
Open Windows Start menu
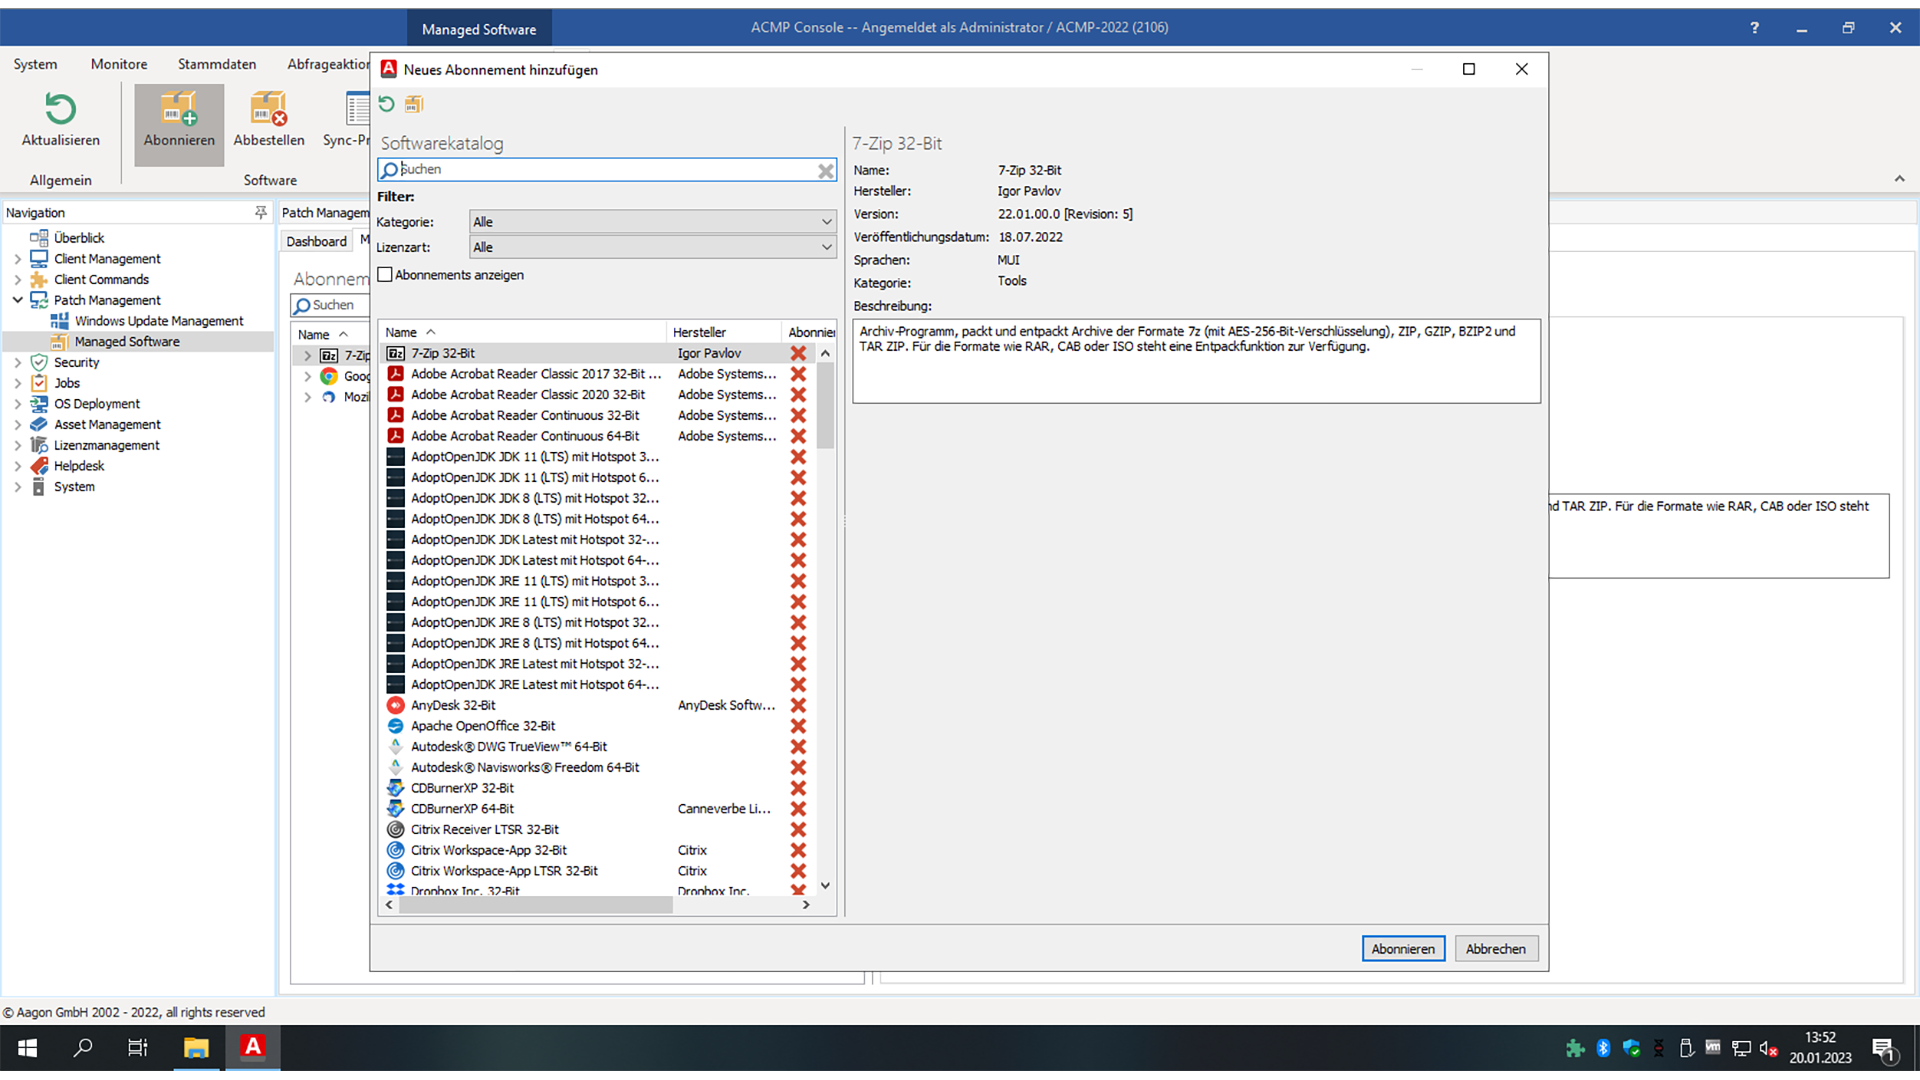[x=27, y=1048]
